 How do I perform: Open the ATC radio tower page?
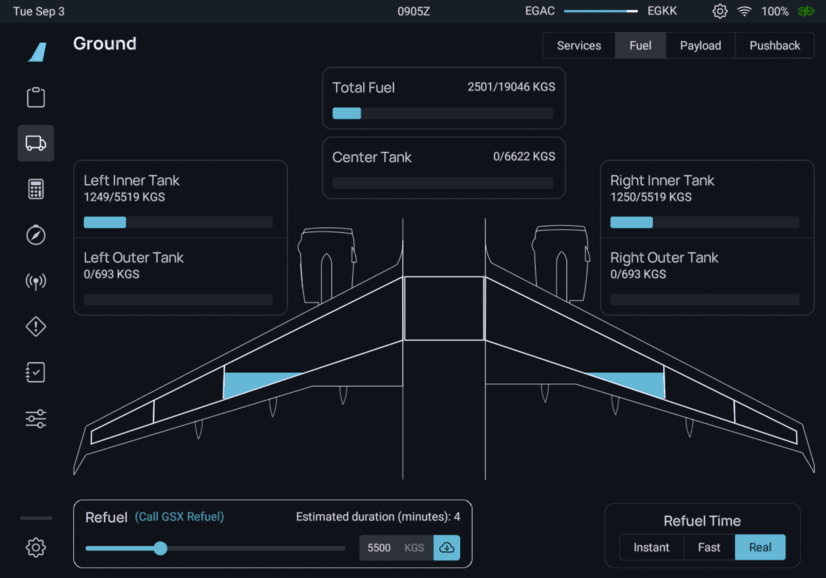pos(36,281)
